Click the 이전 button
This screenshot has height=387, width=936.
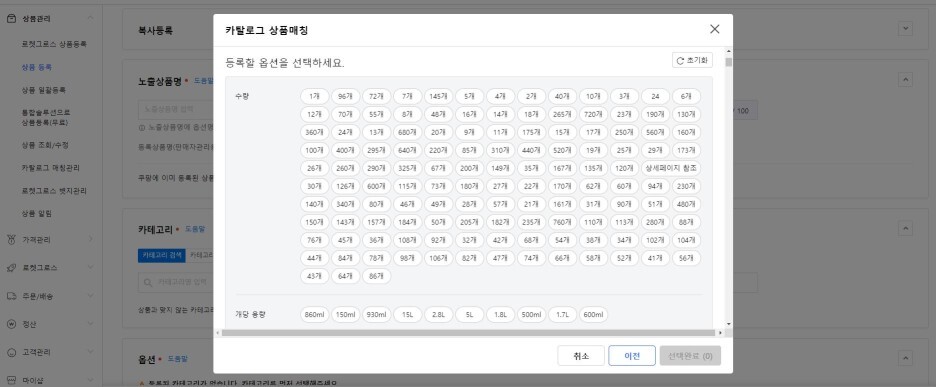(632, 356)
